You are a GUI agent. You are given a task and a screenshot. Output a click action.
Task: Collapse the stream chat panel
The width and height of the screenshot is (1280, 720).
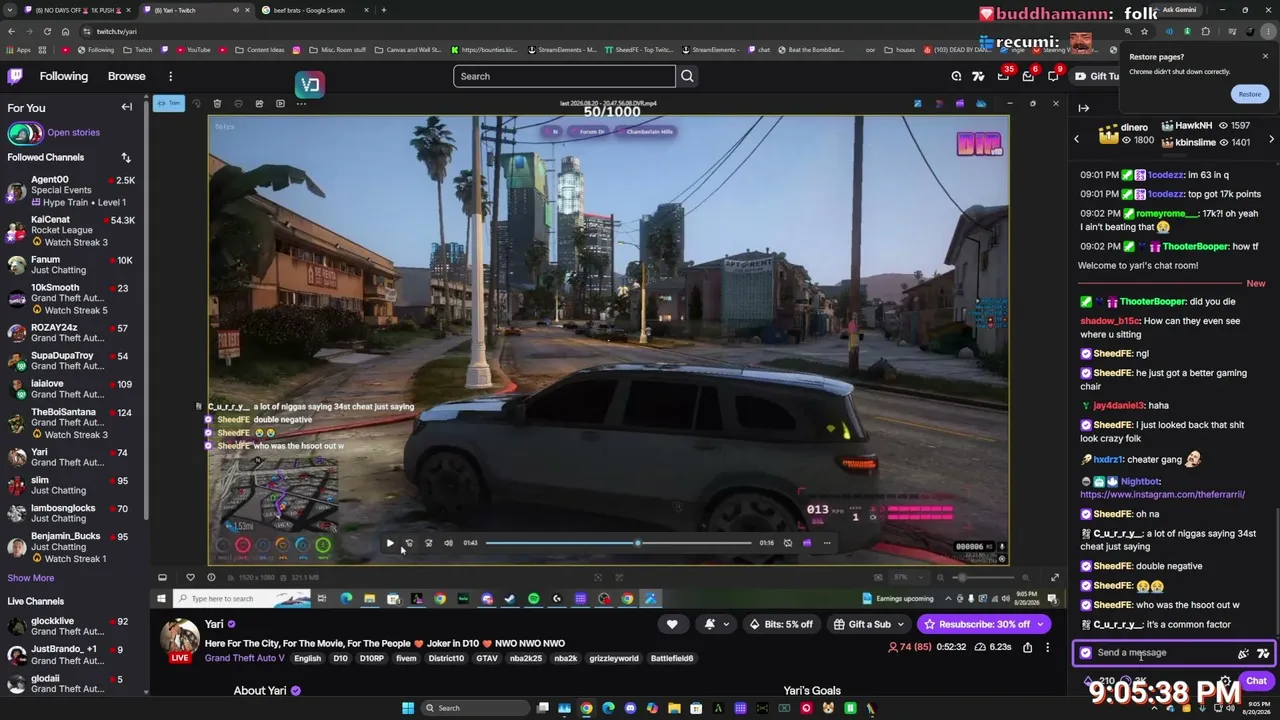pyautogui.click(x=1084, y=107)
